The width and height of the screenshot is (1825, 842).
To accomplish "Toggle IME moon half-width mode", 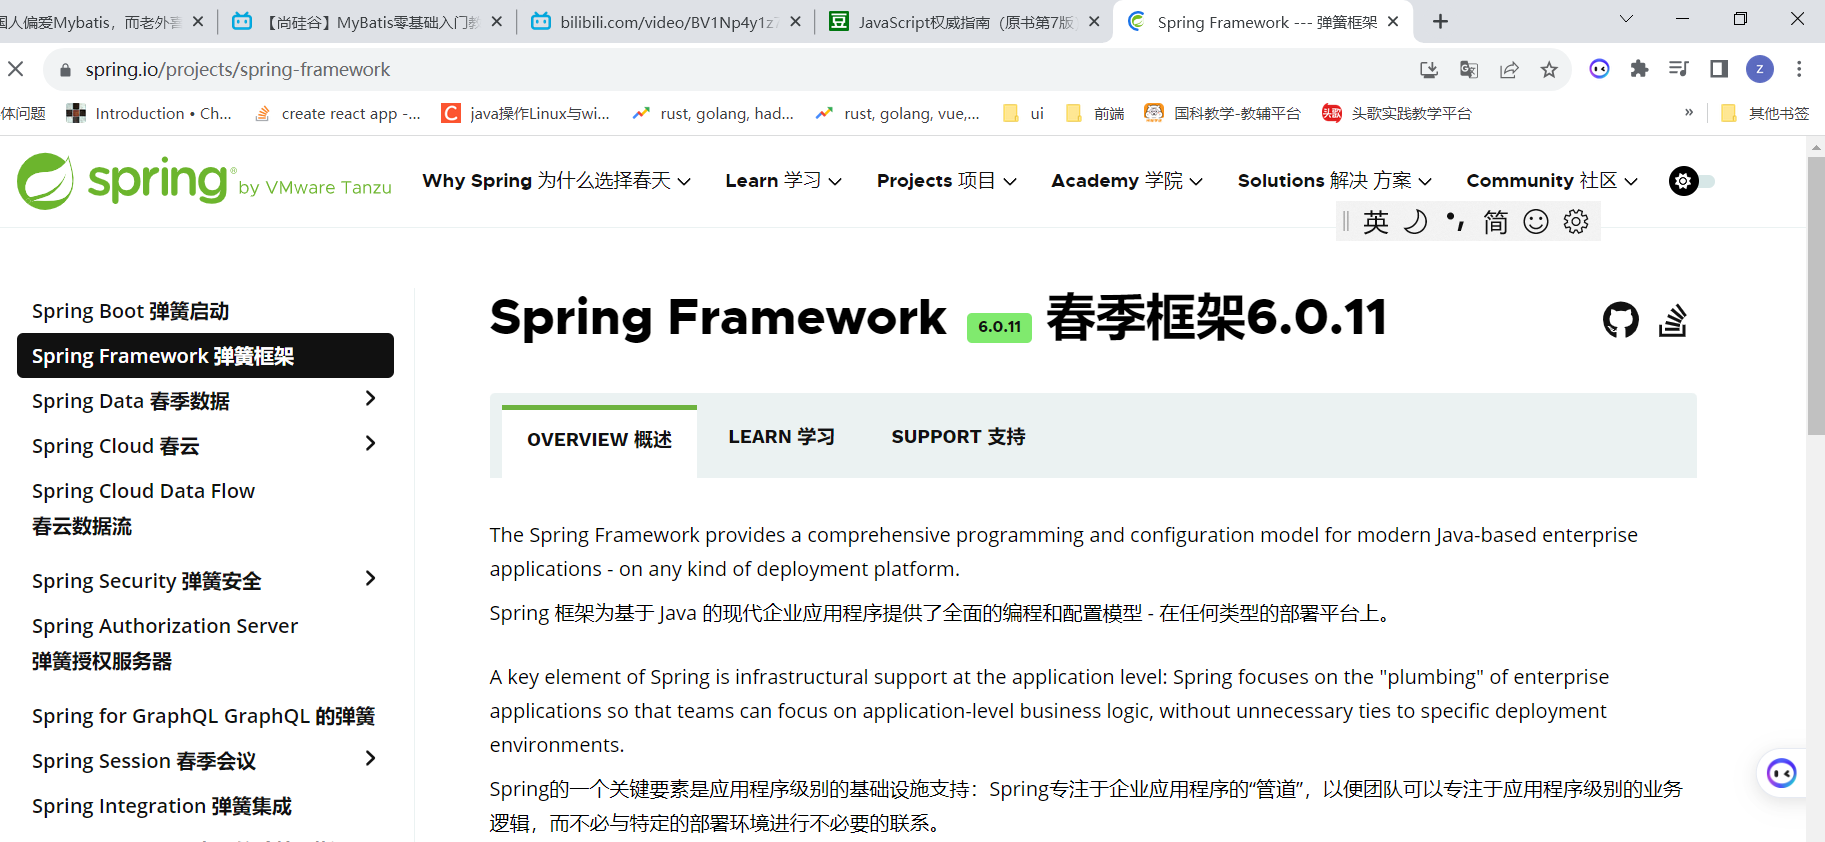I will coord(1415,222).
